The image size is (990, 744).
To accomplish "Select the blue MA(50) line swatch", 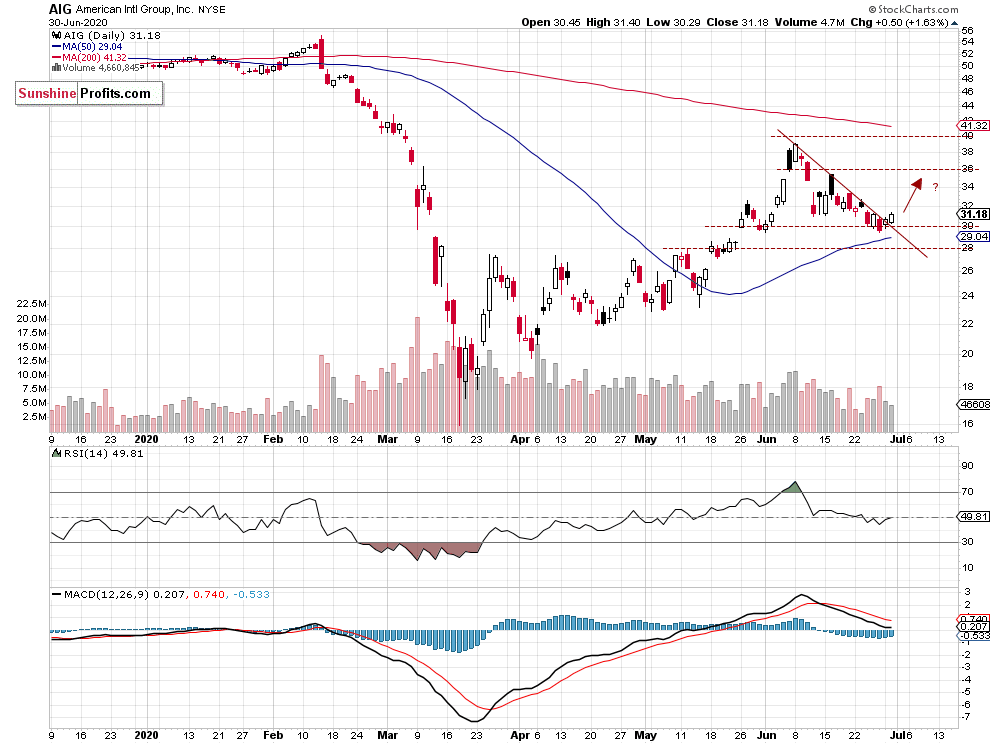I will [x=56, y=47].
